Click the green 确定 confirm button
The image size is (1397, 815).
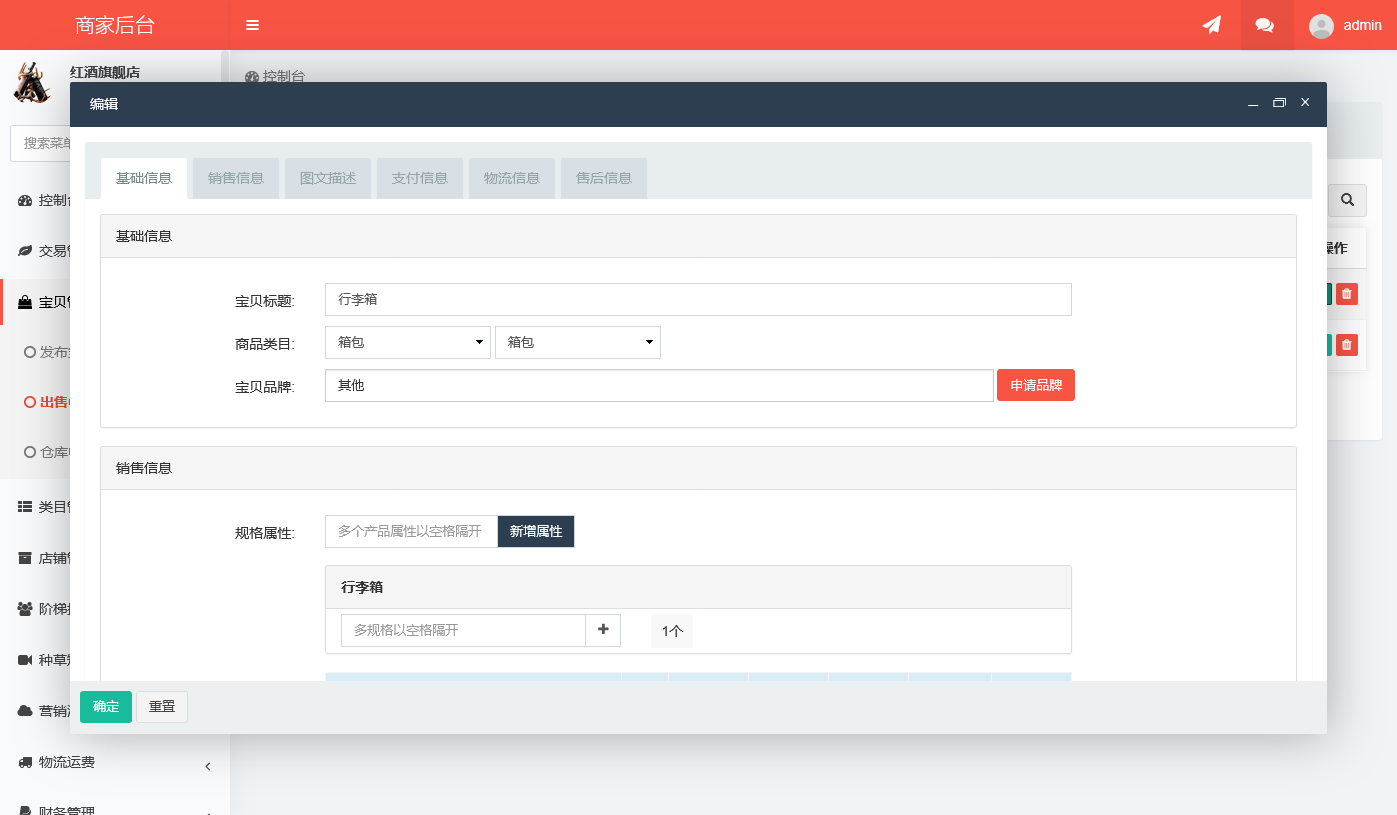(x=106, y=706)
